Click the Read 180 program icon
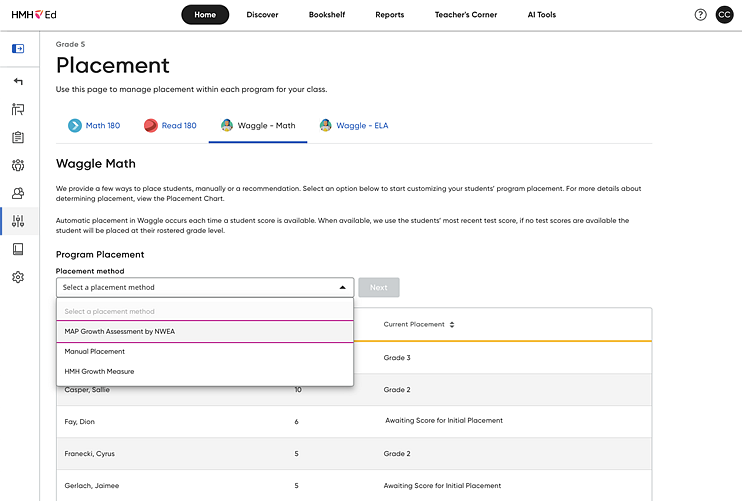 click(x=150, y=125)
